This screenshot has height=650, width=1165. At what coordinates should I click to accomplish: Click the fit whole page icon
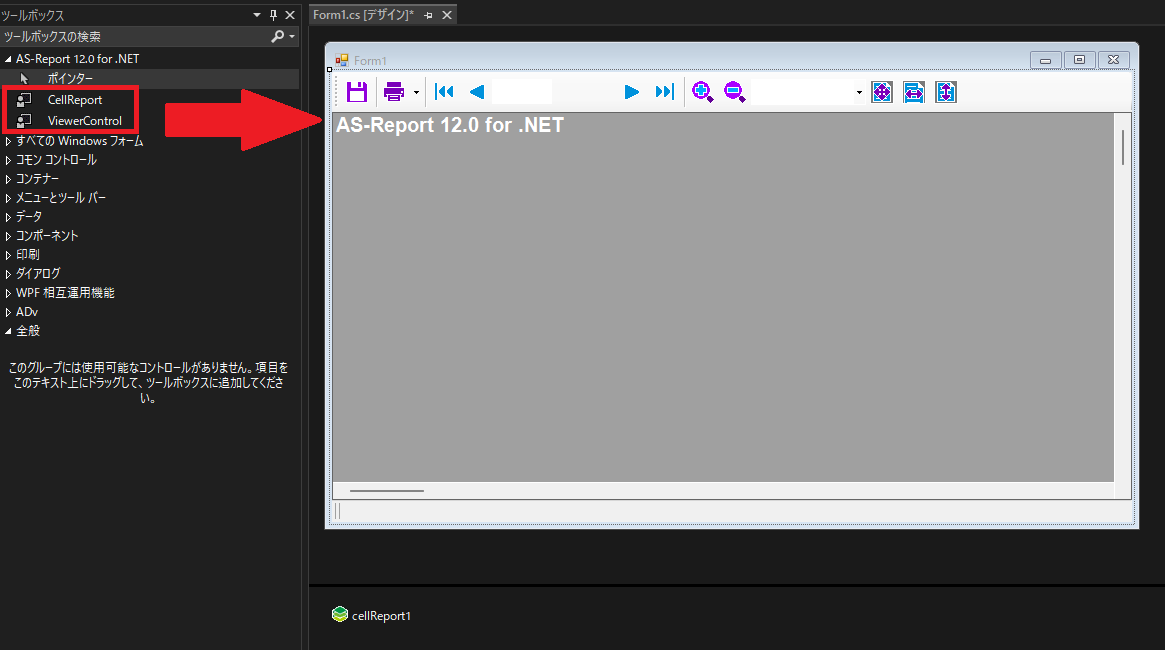882,92
